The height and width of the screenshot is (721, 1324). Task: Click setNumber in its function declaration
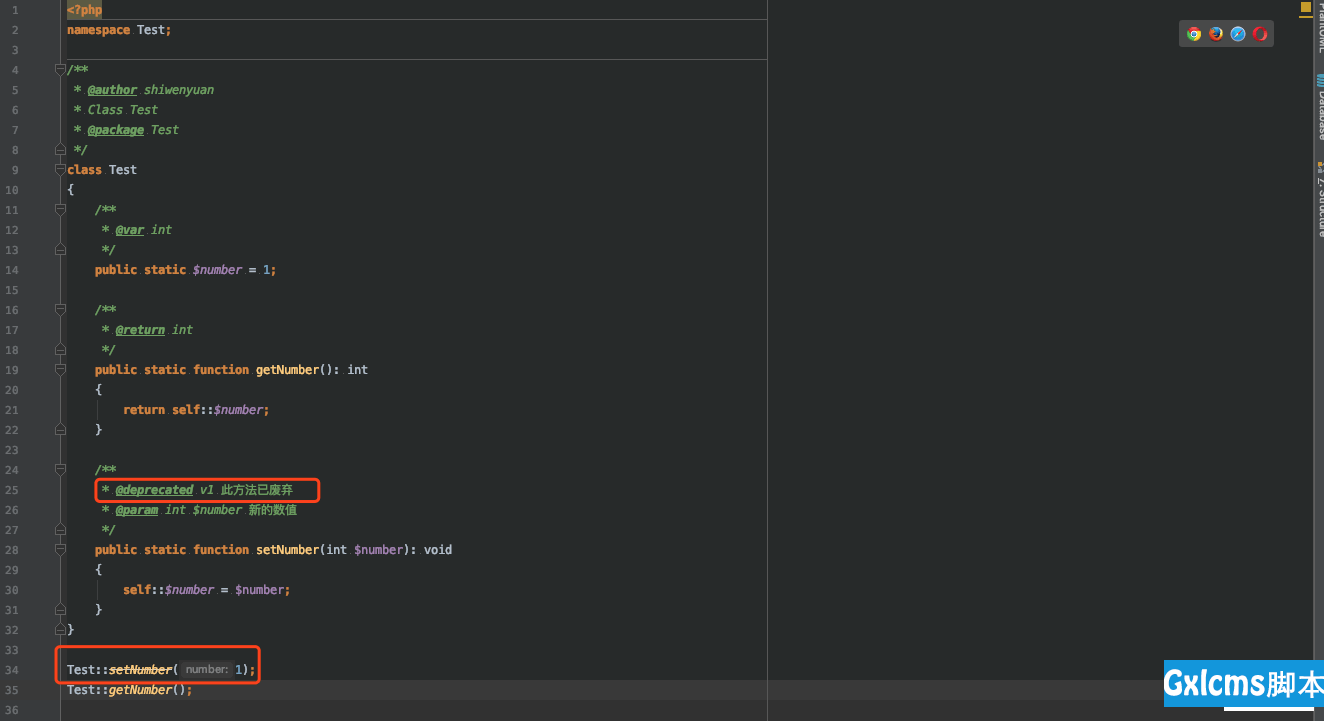(x=288, y=550)
